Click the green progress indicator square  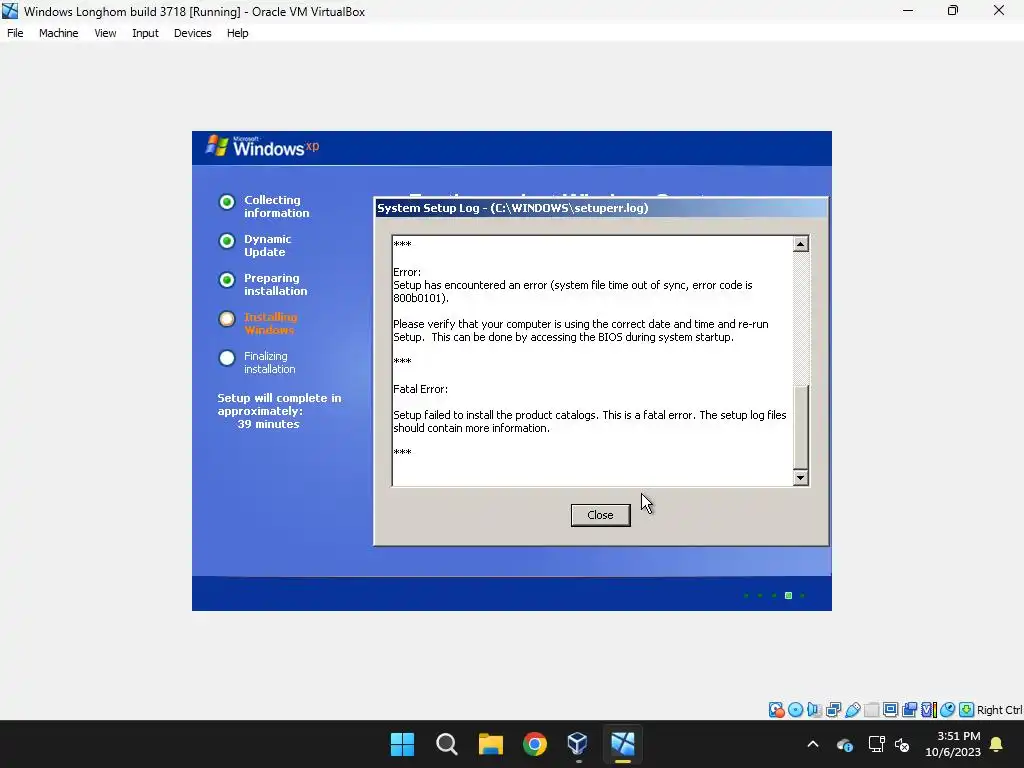tap(788, 596)
